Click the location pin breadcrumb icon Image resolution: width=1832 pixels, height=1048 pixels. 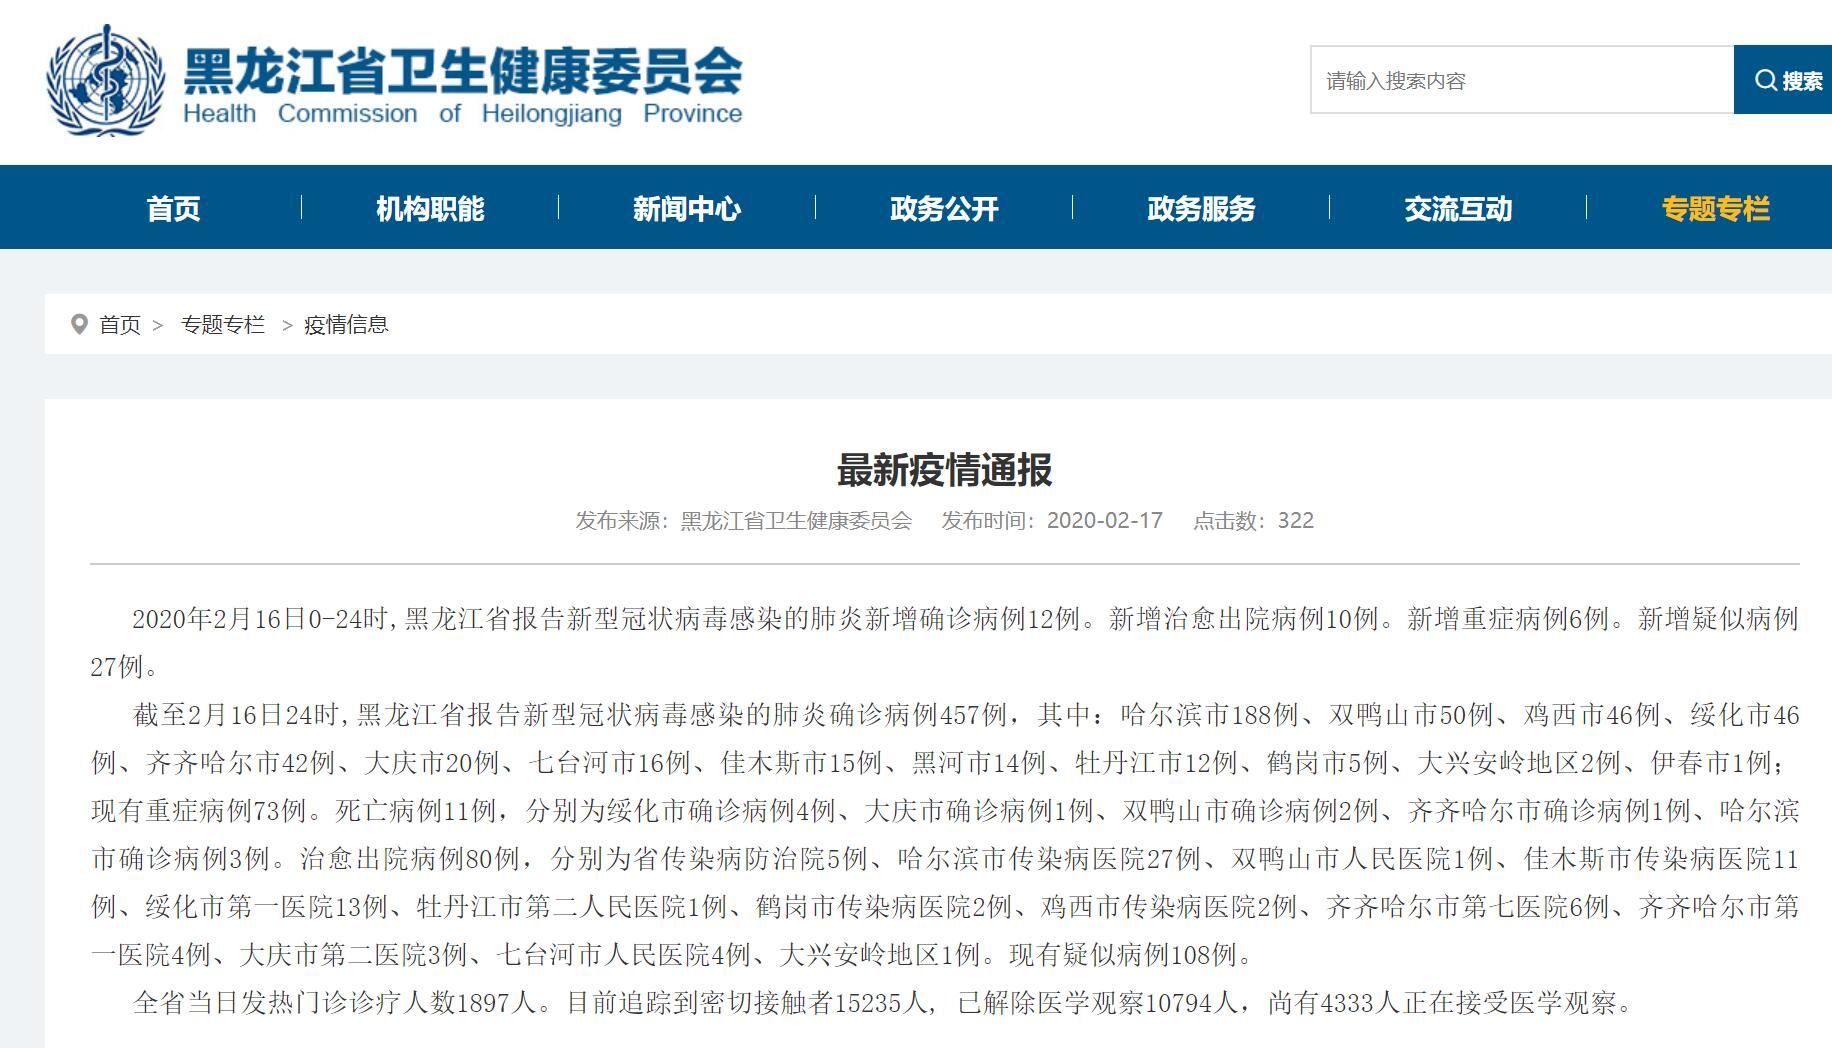(x=79, y=324)
